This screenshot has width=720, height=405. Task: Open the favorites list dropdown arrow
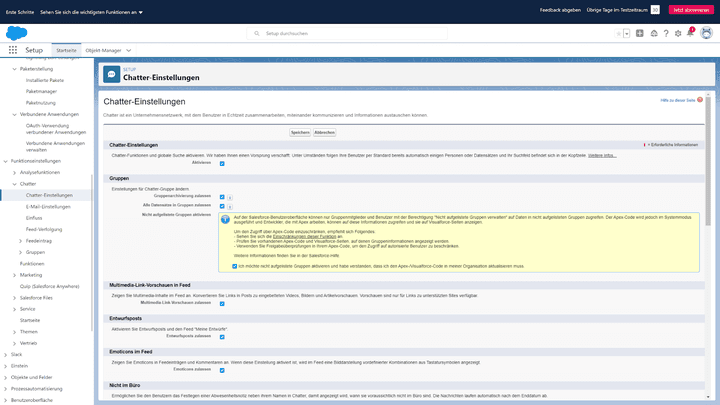click(626, 33)
